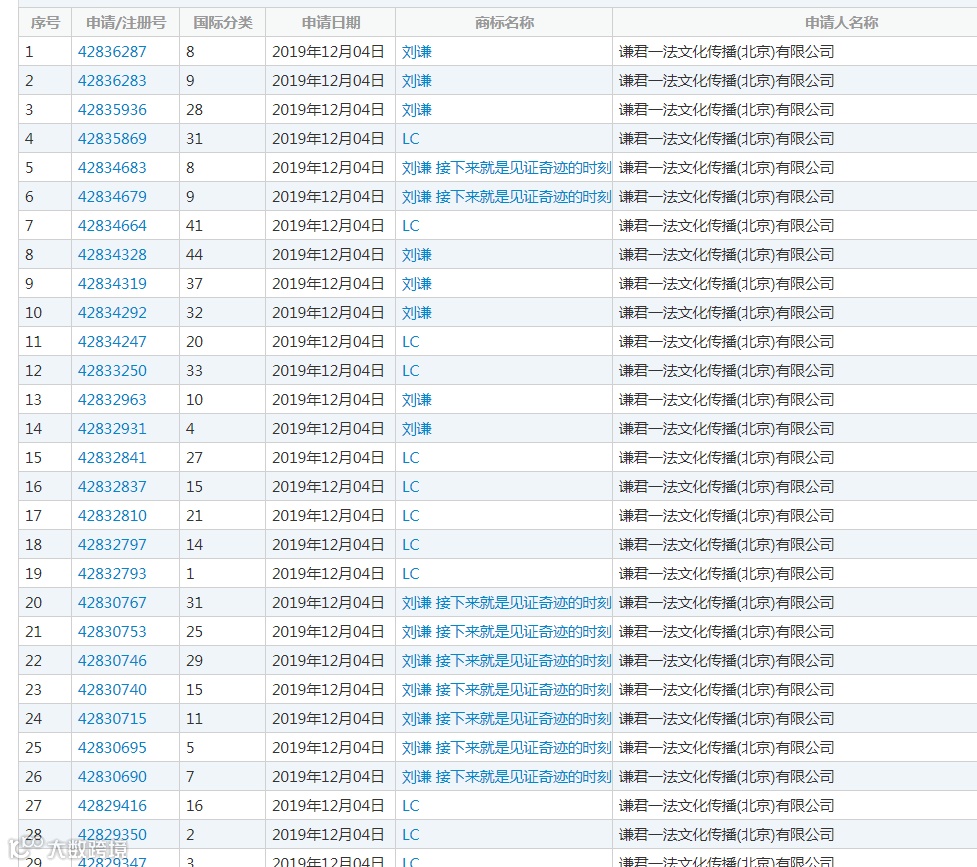The width and height of the screenshot is (977, 867).
Task: Select class 37 cell in row 9
Action: coord(222,284)
